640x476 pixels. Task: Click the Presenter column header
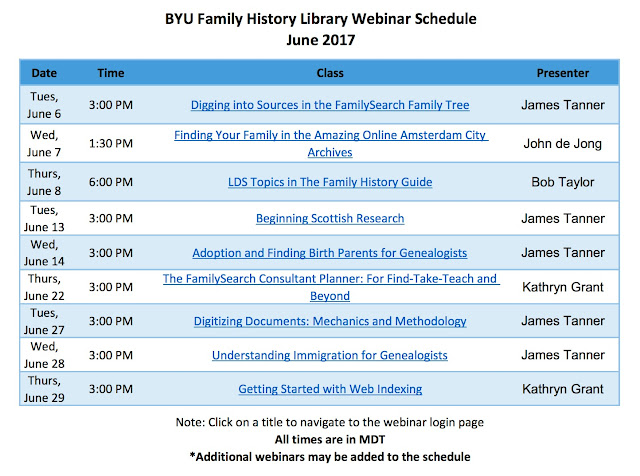click(x=562, y=73)
